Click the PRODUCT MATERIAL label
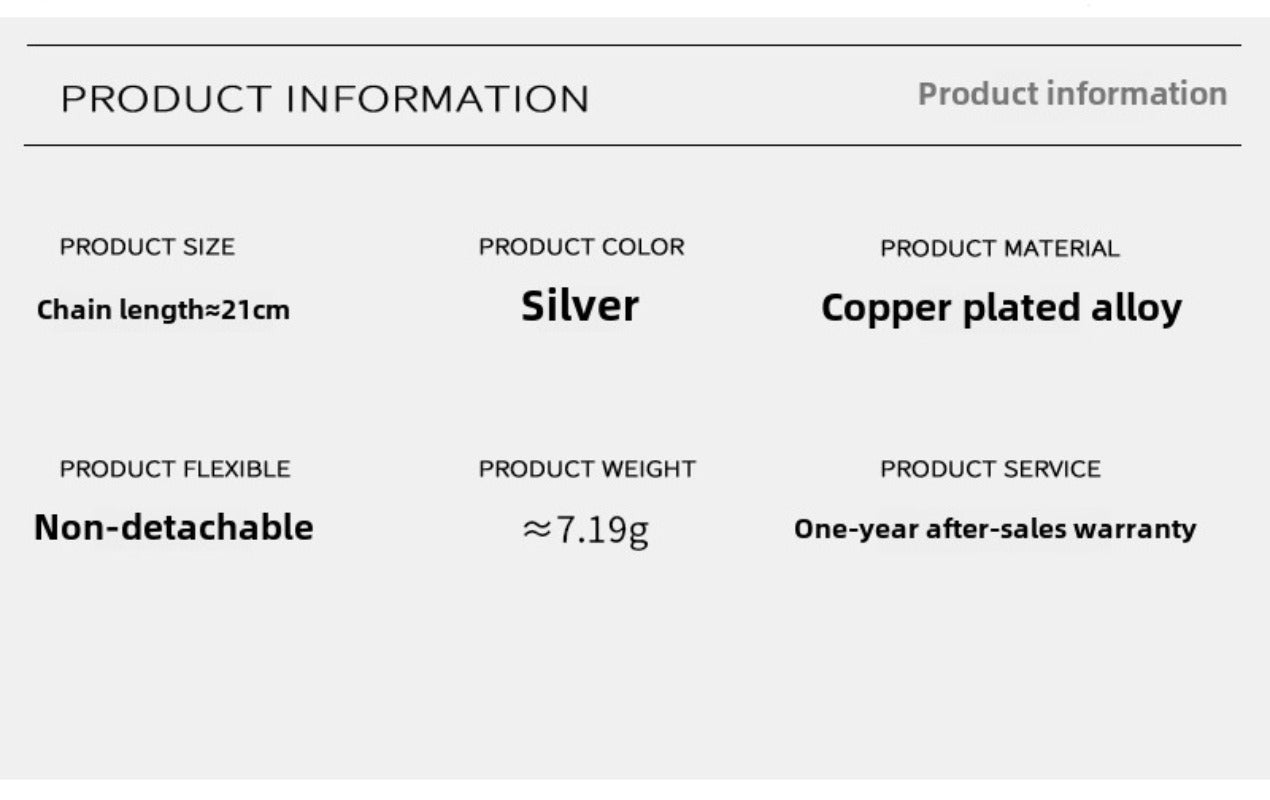Viewport: 1270px width, 800px height. coord(999,248)
